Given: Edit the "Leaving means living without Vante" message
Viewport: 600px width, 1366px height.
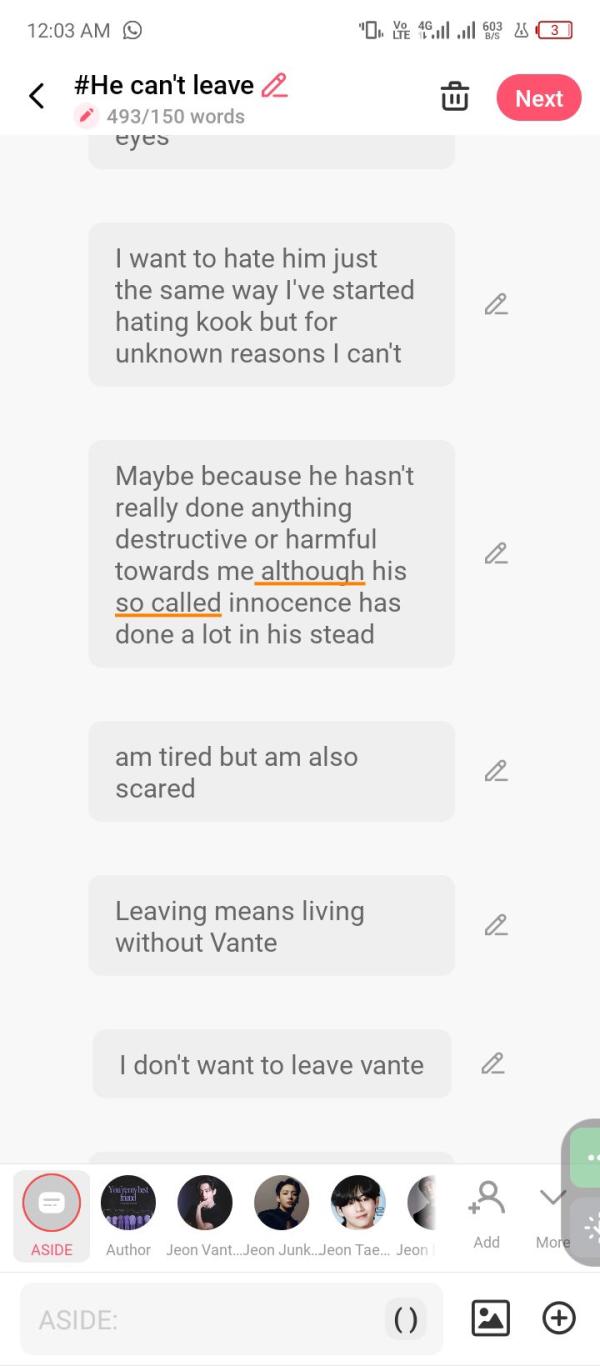Looking at the screenshot, I should coord(496,925).
